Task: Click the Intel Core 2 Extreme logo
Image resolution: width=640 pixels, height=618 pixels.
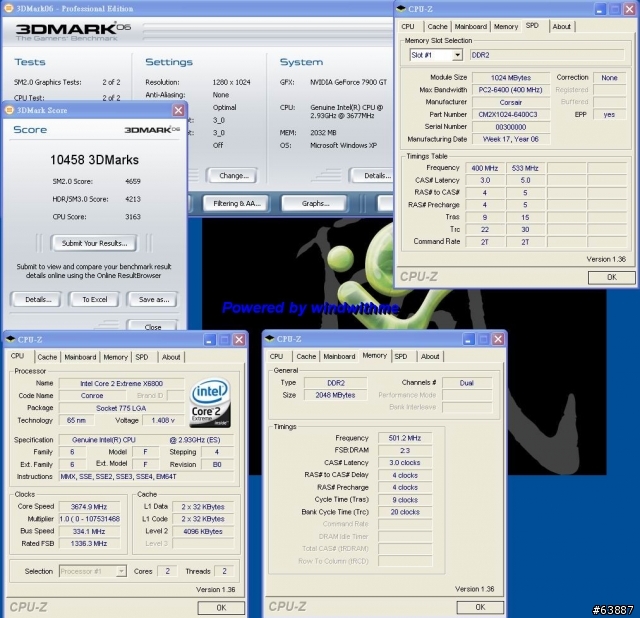Action: [x=210, y=402]
